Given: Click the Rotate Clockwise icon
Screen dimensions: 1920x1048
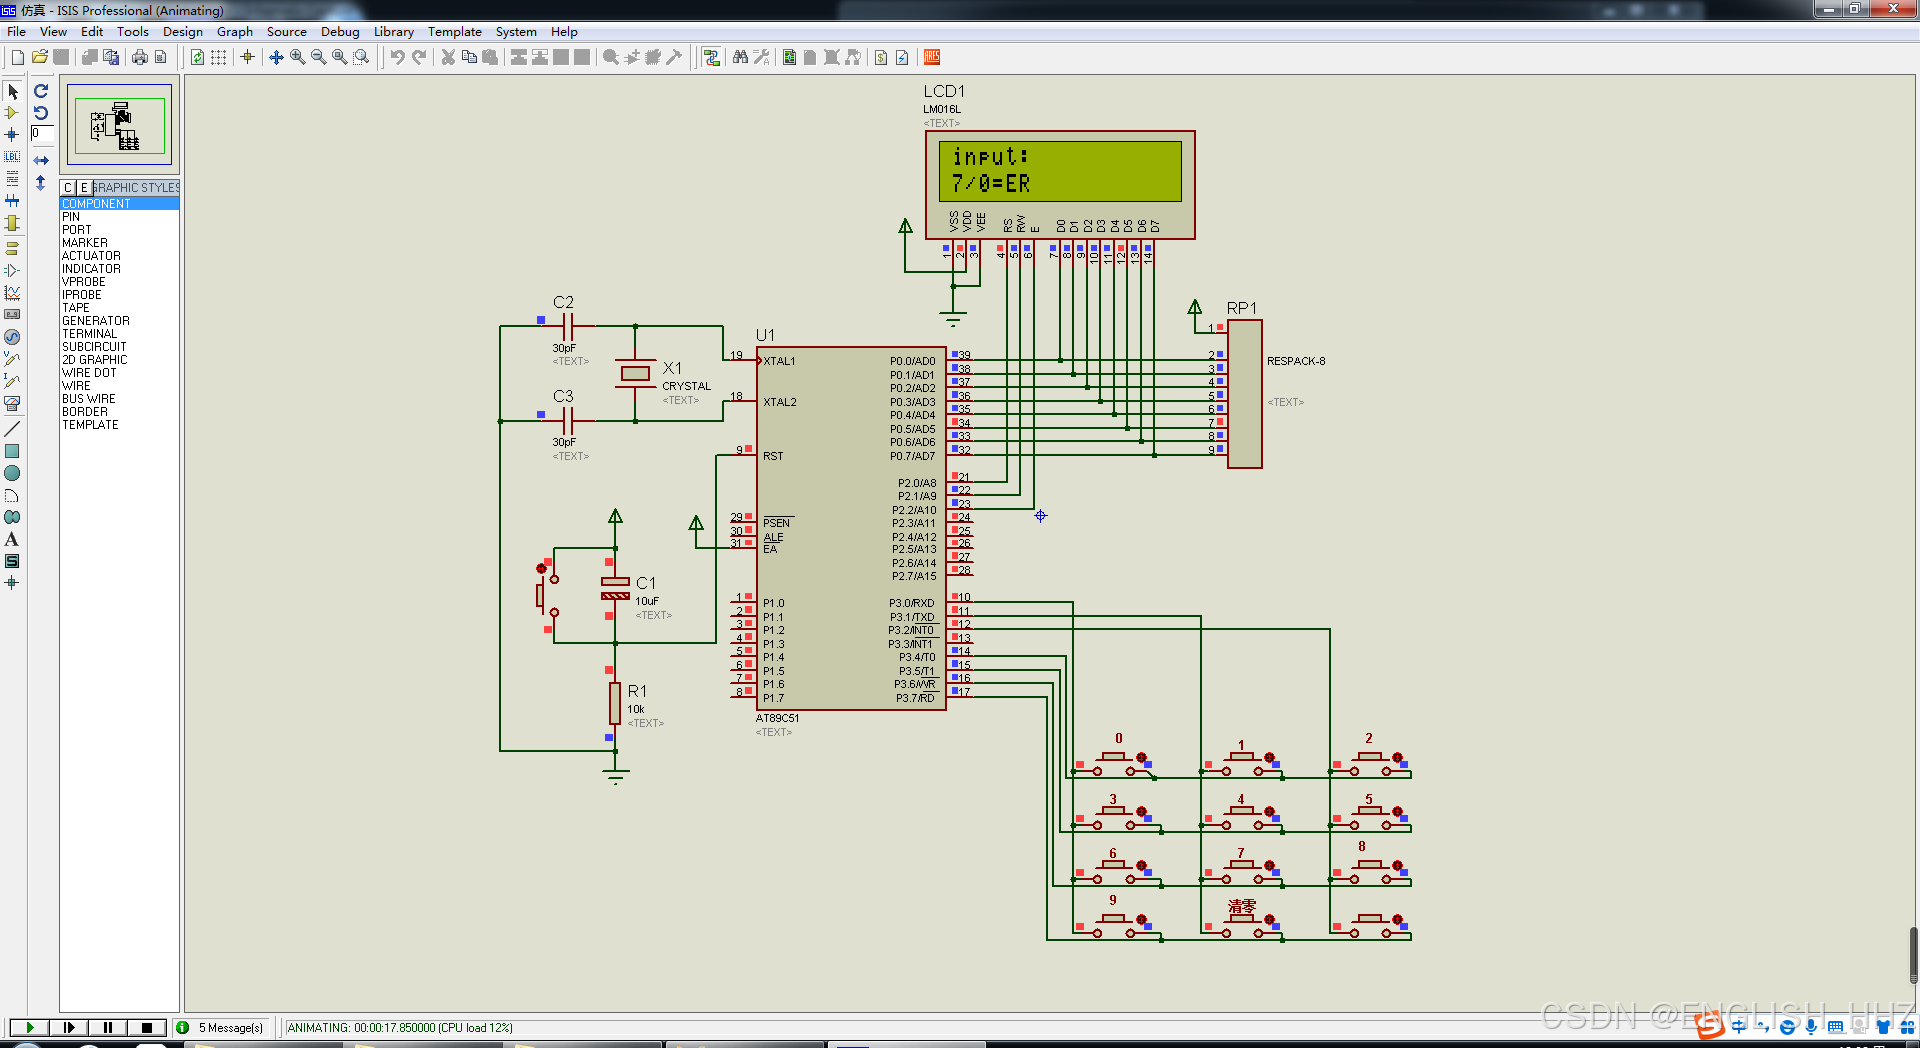Looking at the screenshot, I should coord(41,91).
